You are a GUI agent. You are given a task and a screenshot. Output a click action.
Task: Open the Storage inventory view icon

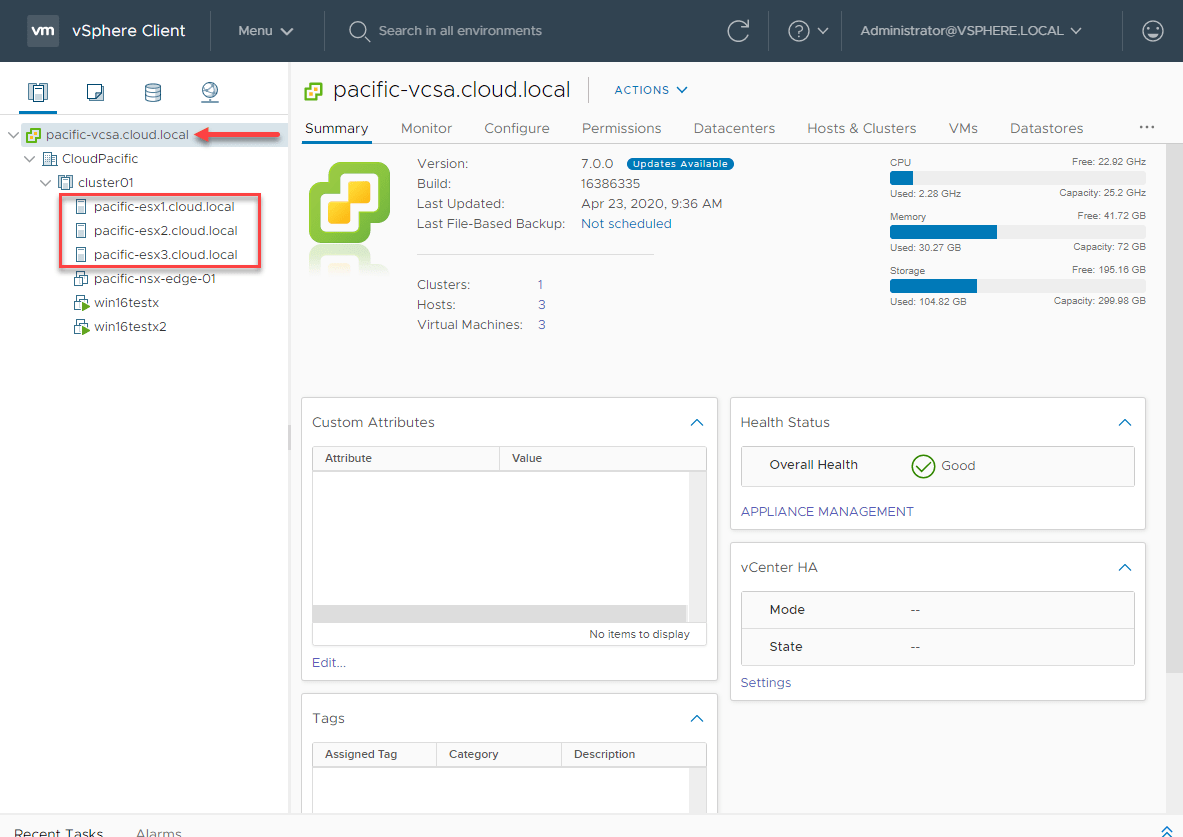pos(152,92)
